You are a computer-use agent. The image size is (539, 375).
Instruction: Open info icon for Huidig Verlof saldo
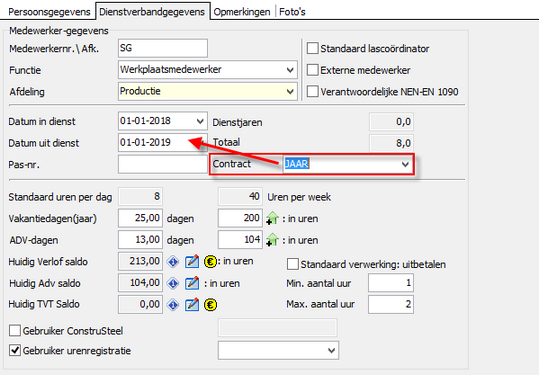point(173,262)
